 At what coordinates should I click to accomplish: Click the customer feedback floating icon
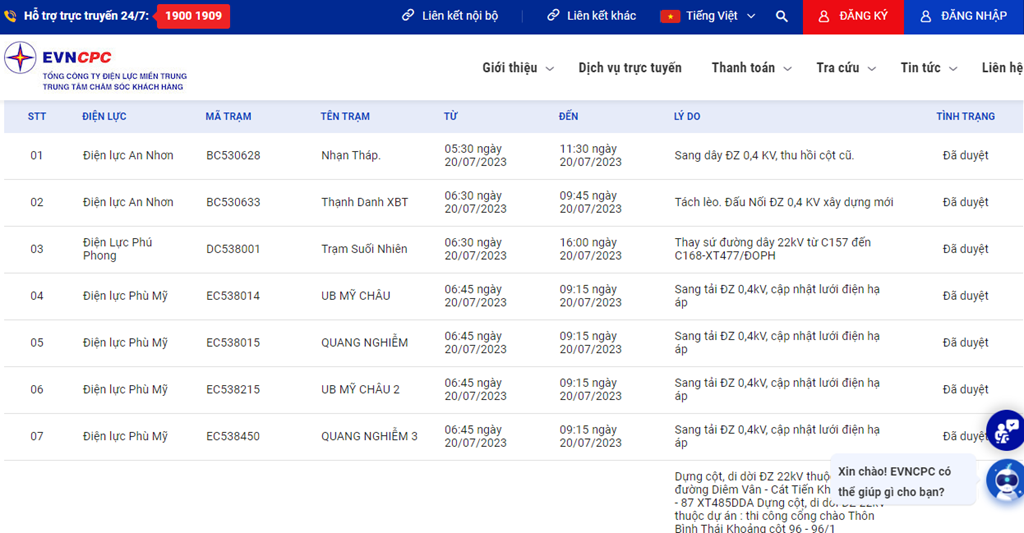click(x=1006, y=430)
